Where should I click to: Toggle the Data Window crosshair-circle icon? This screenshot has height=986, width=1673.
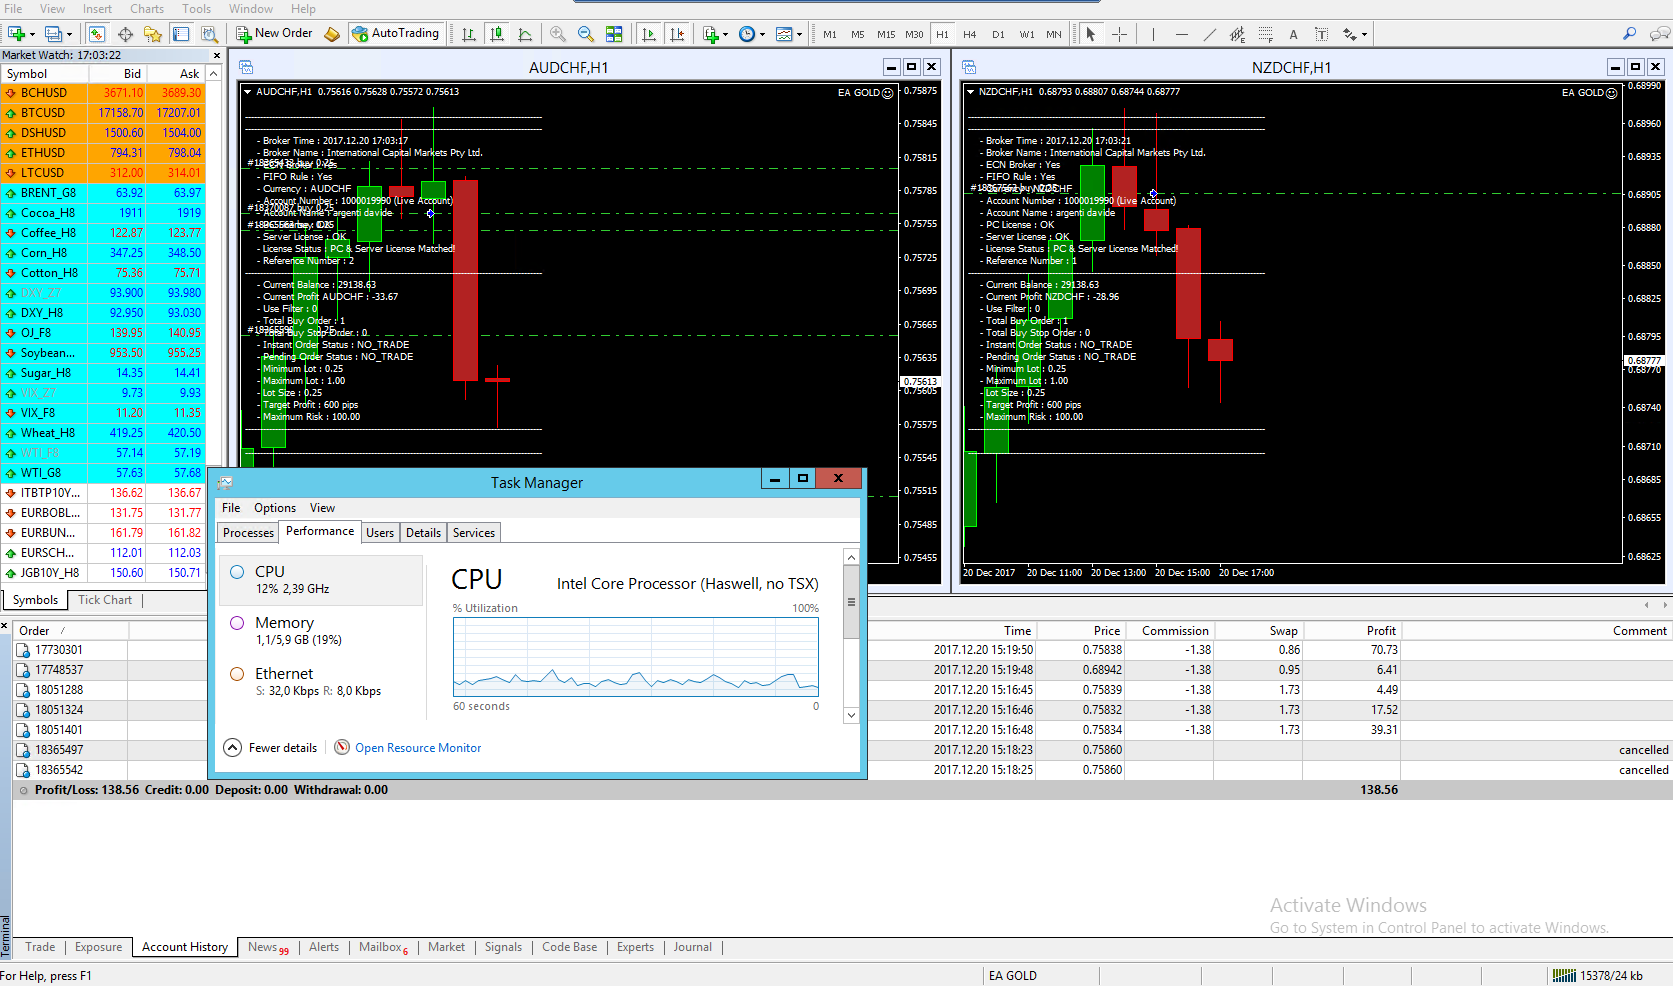tap(125, 34)
